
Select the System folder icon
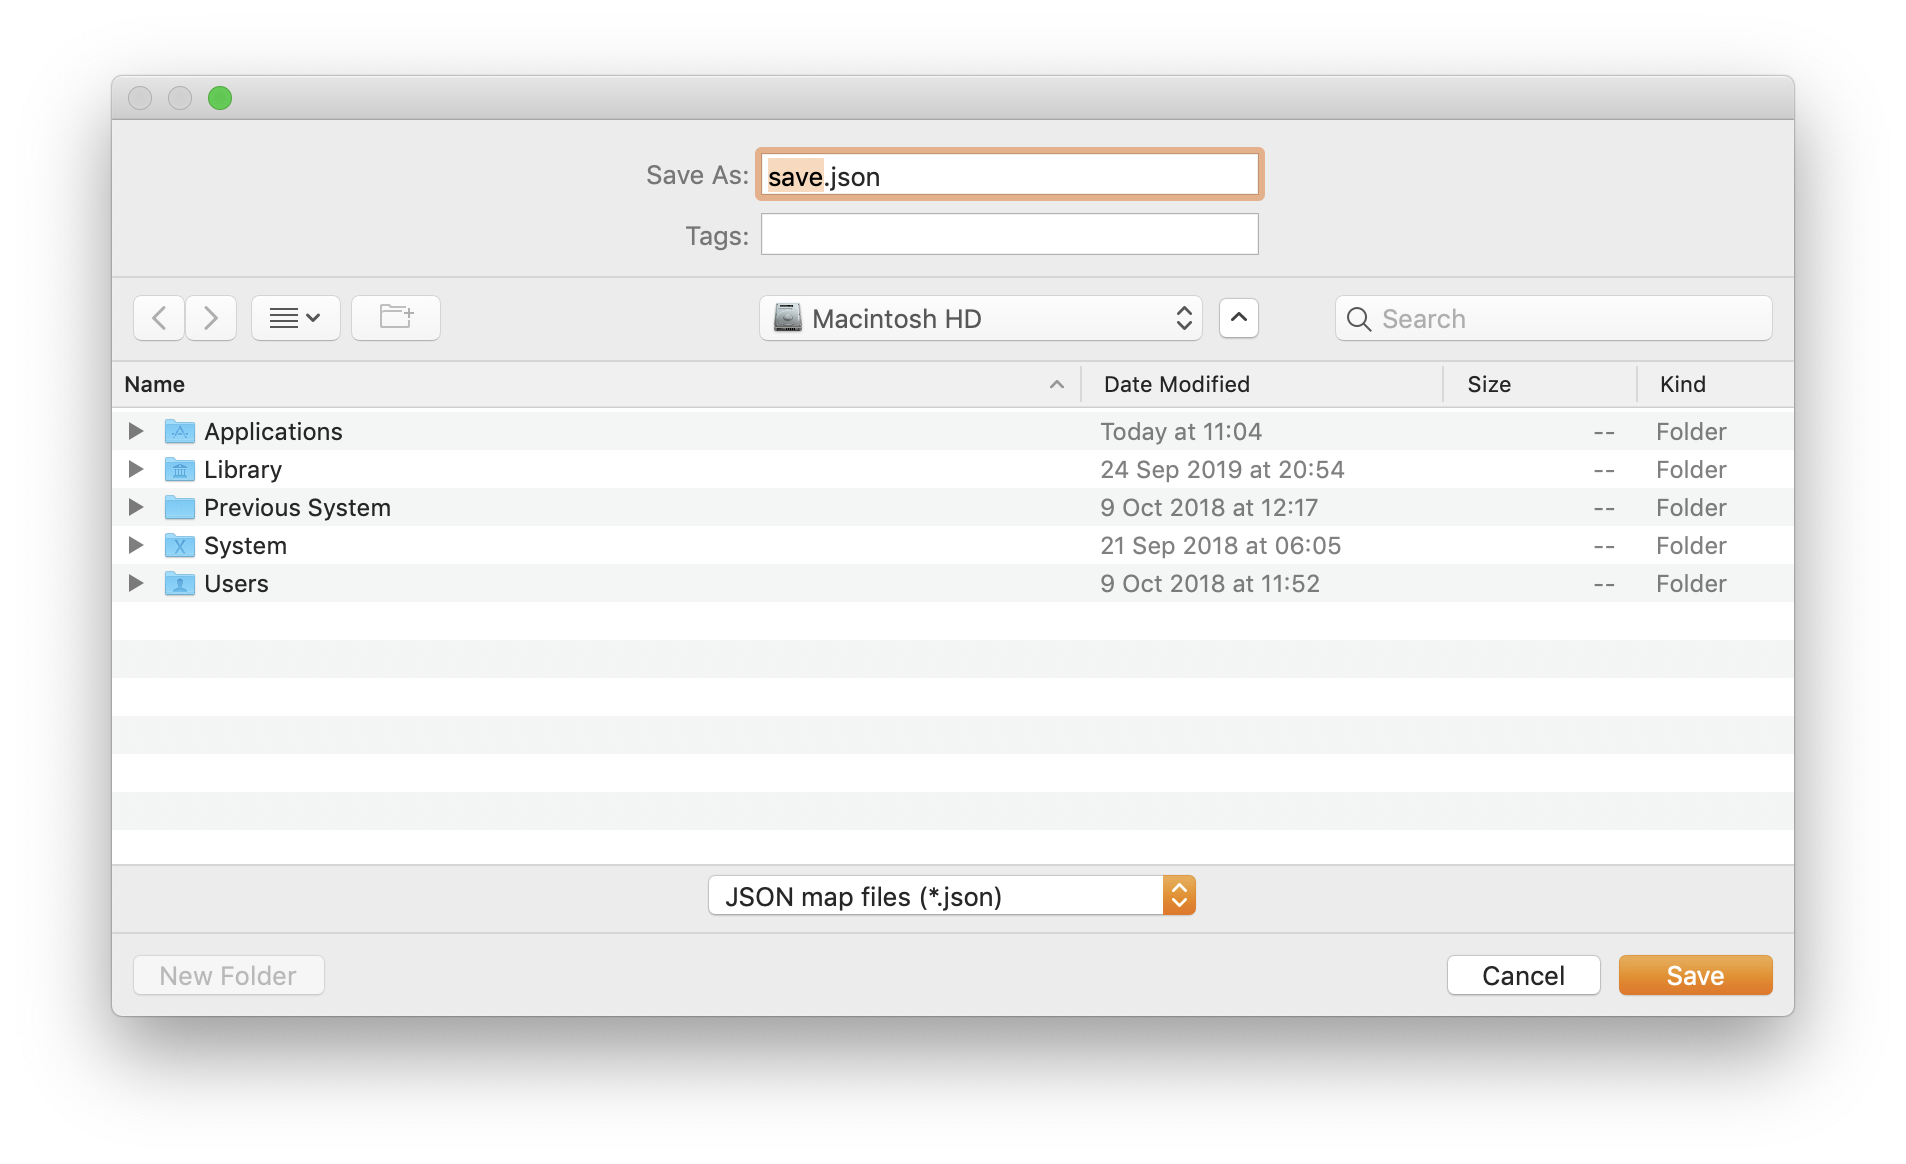pos(180,545)
